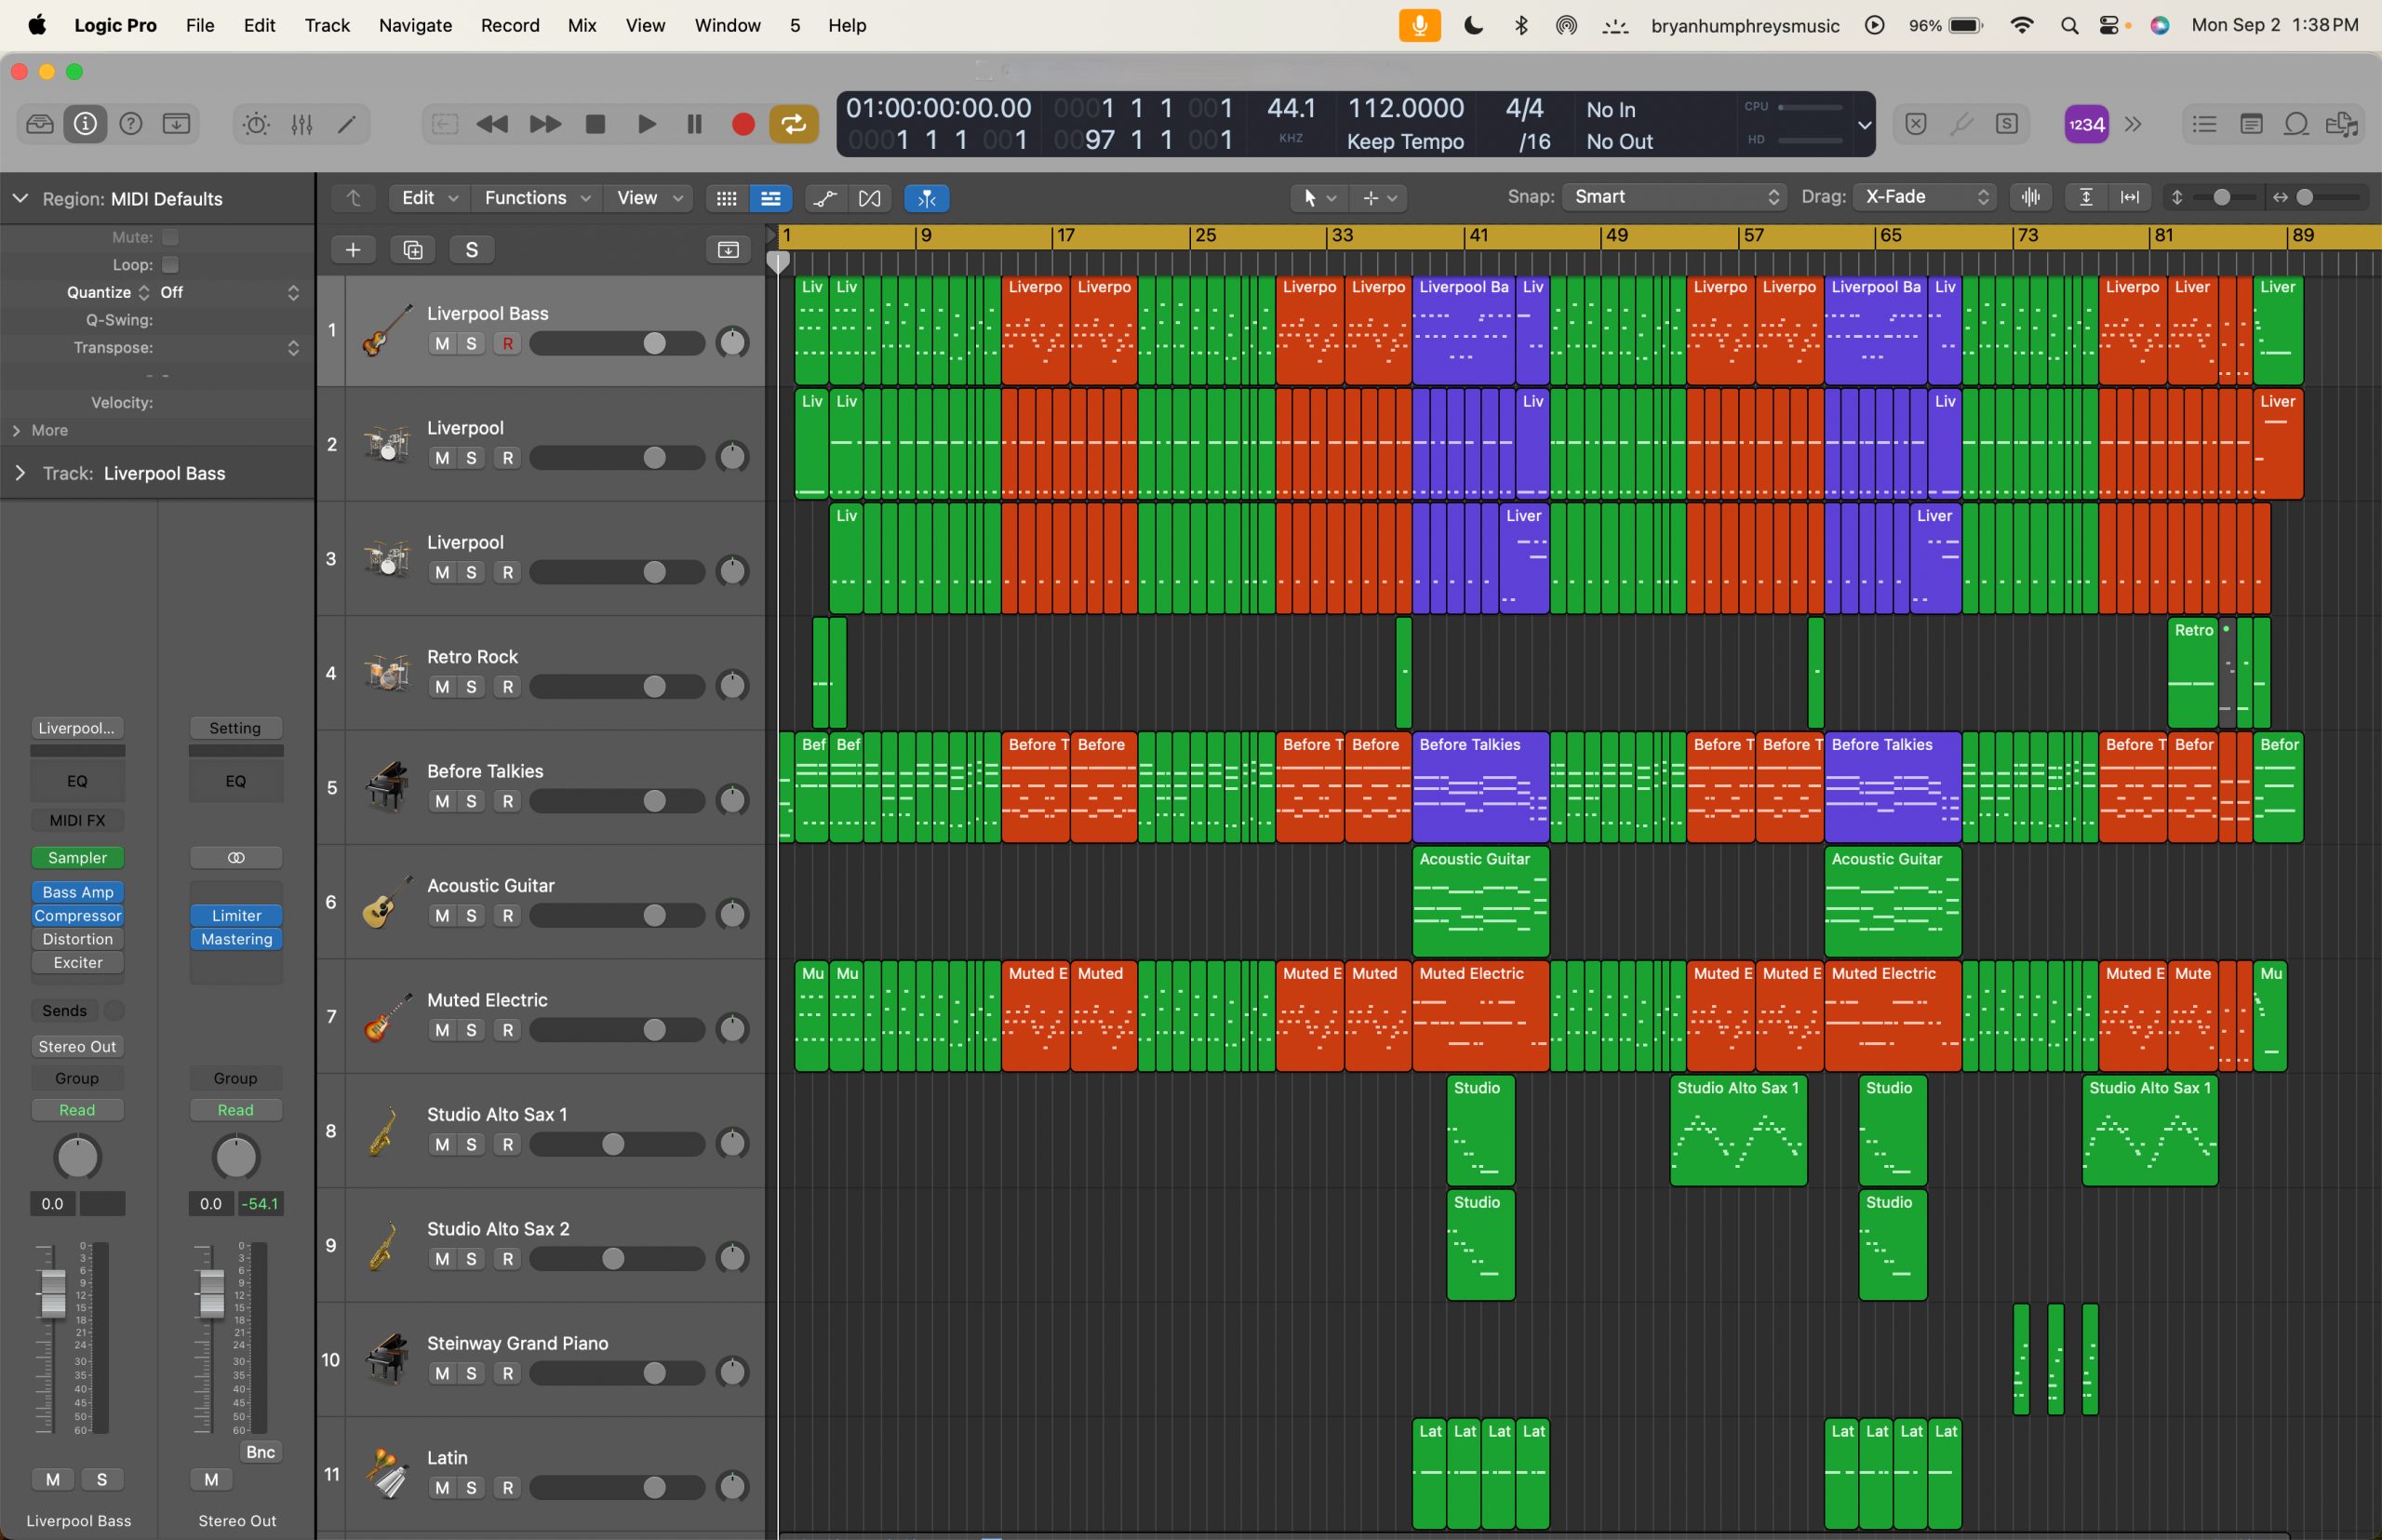
Task: Enable Cycle mode in the transport
Action: tap(793, 123)
